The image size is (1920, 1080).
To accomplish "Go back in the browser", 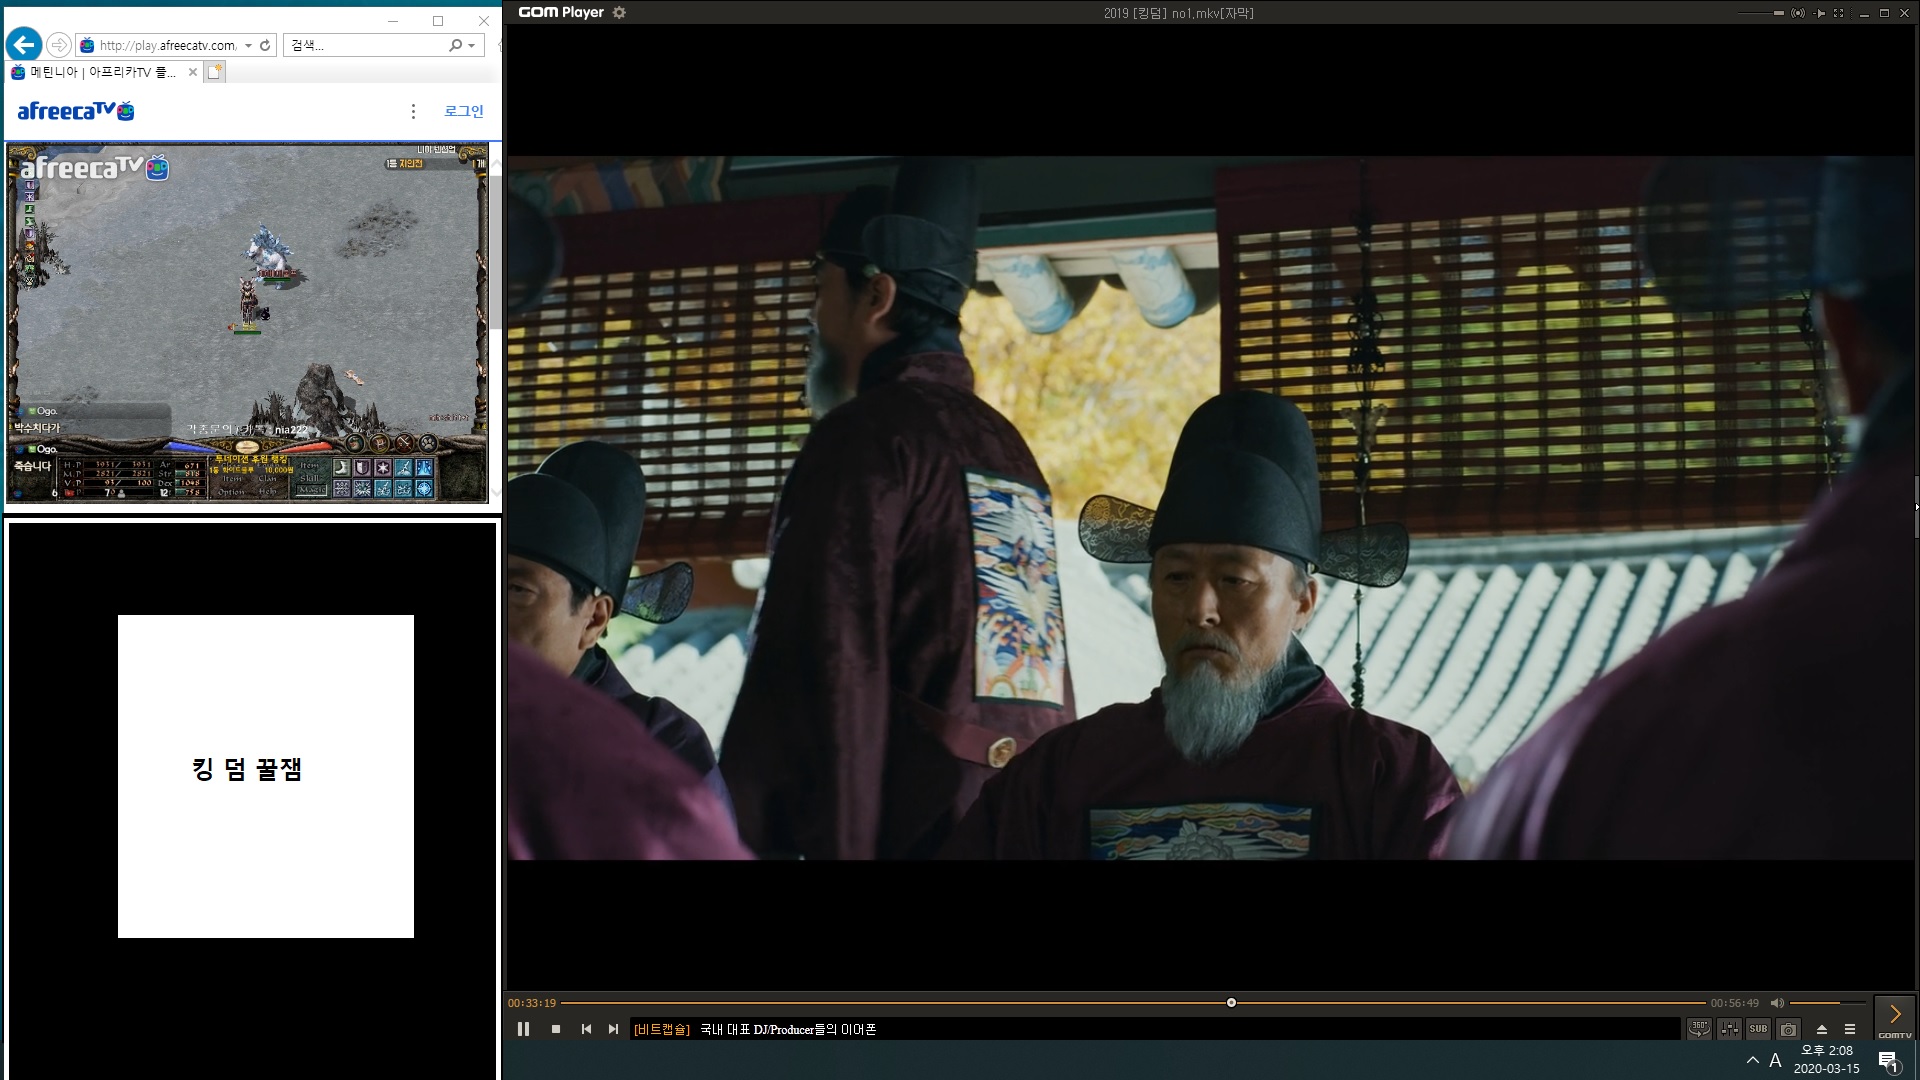I will click(24, 44).
